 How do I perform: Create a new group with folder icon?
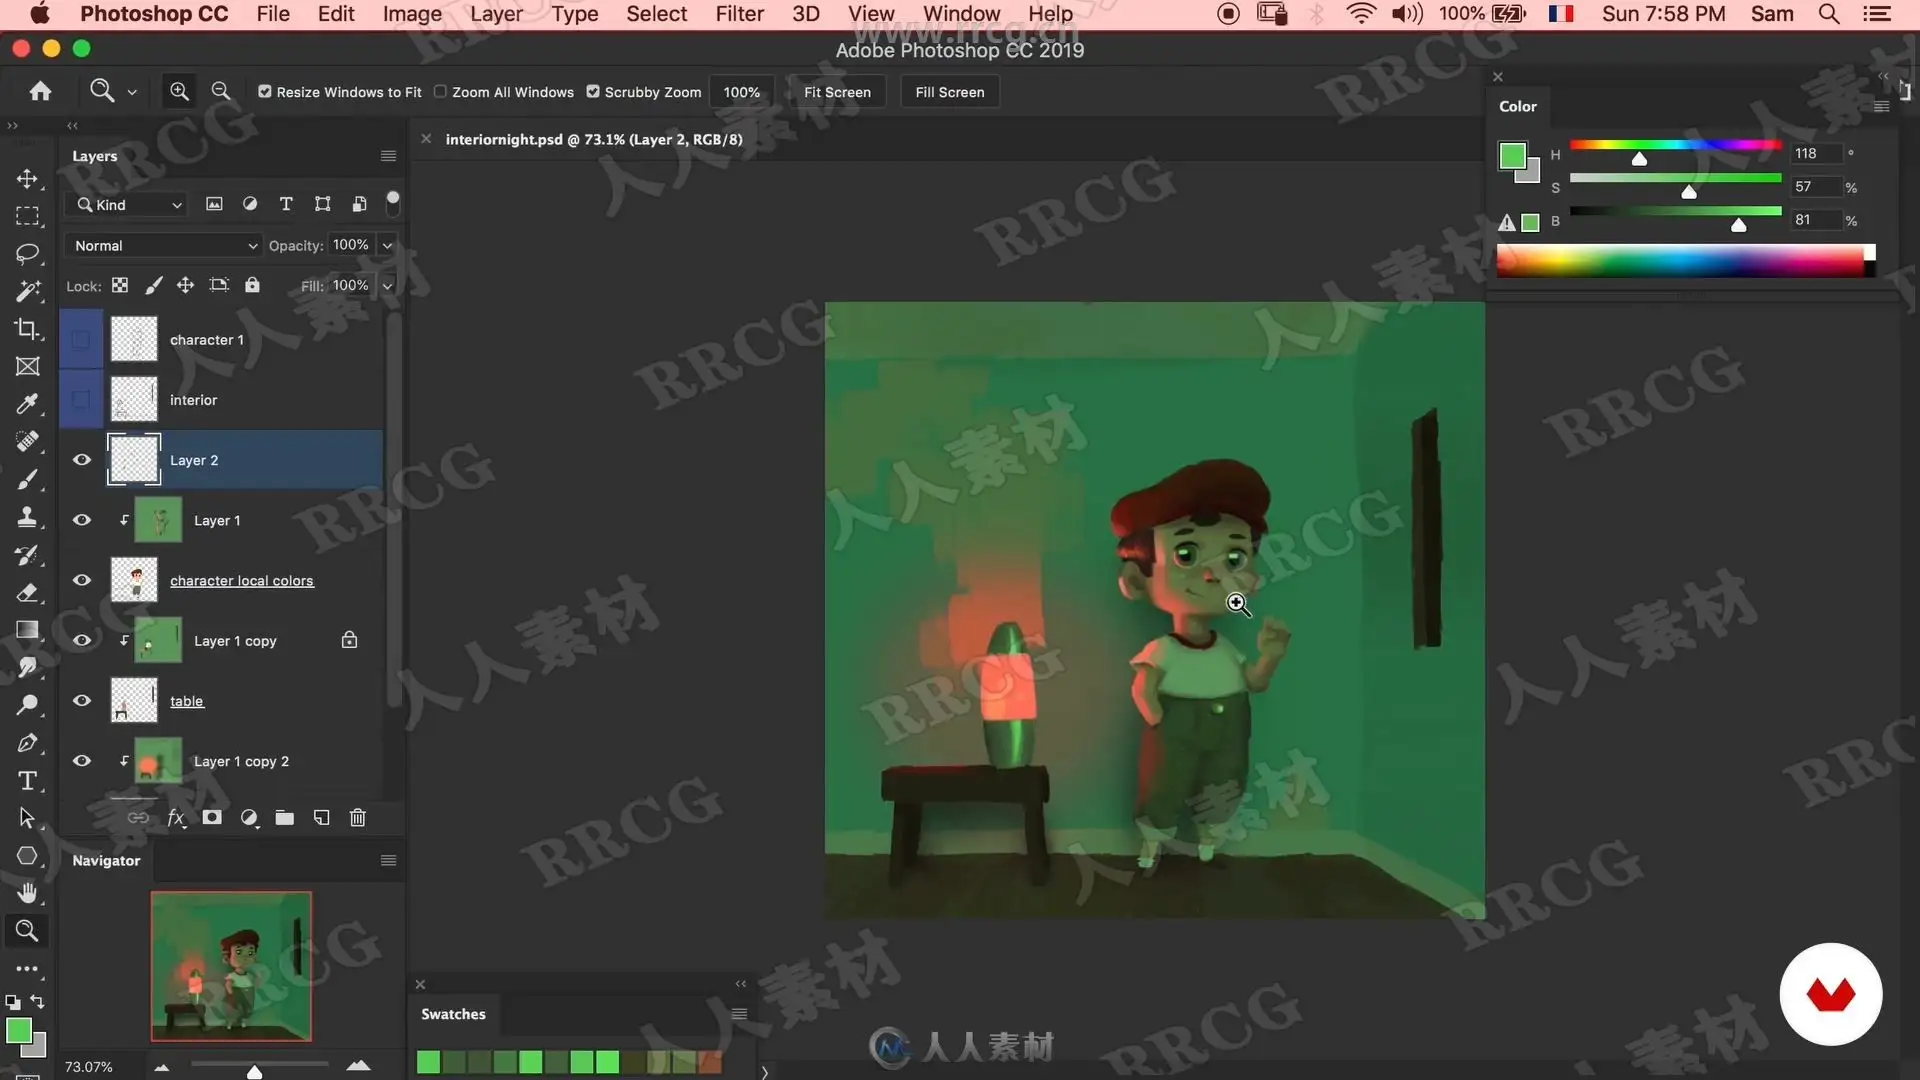click(285, 818)
